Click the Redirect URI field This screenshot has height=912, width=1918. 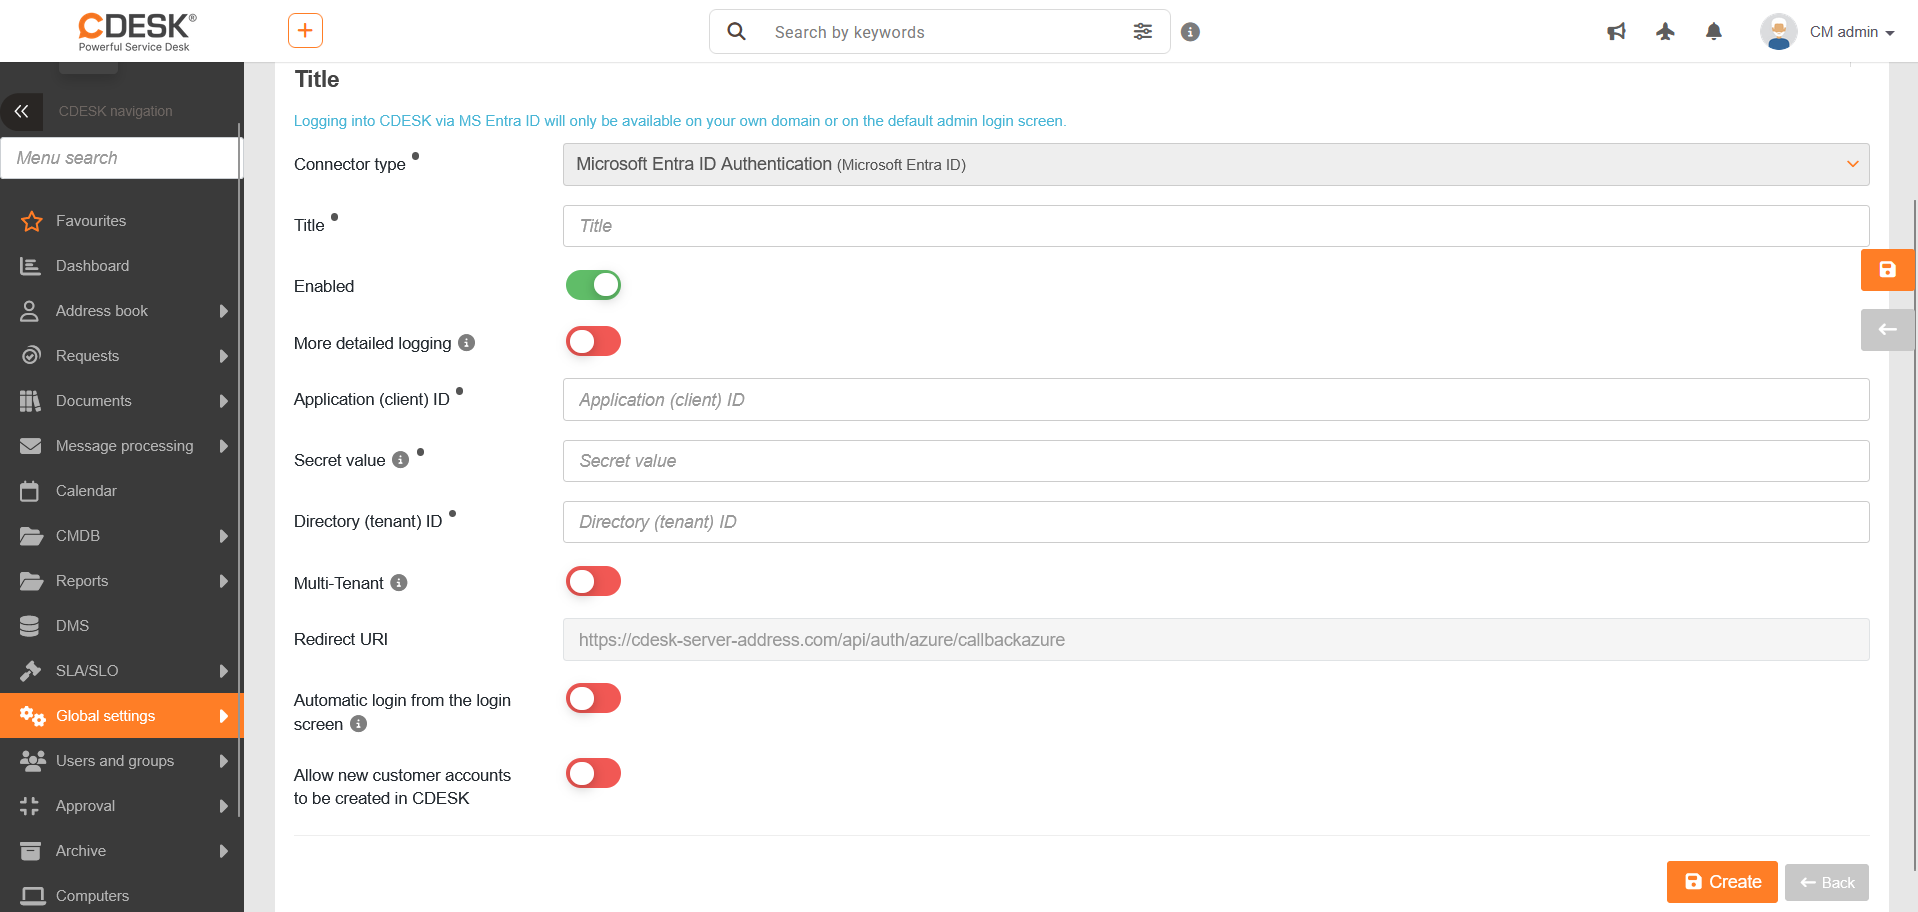click(x=1216, y=640)
